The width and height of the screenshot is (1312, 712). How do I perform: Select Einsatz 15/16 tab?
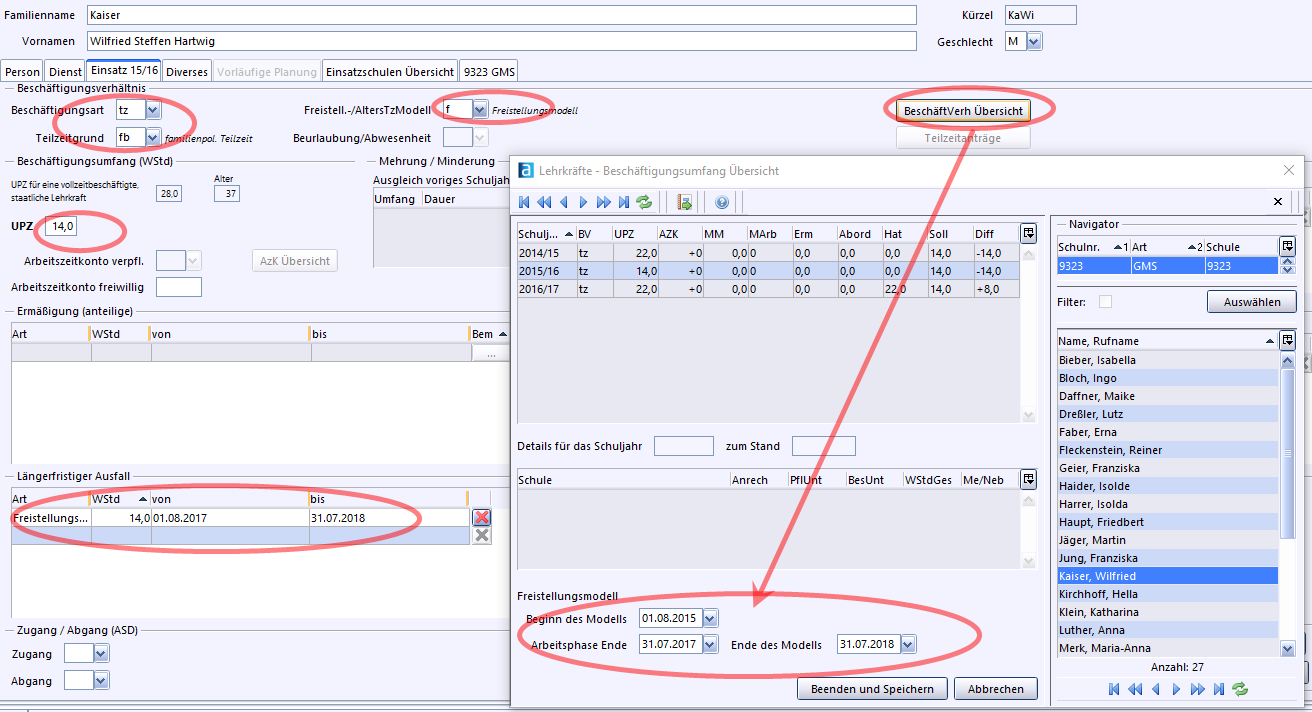pyautogui.click(x=124, y=71)
